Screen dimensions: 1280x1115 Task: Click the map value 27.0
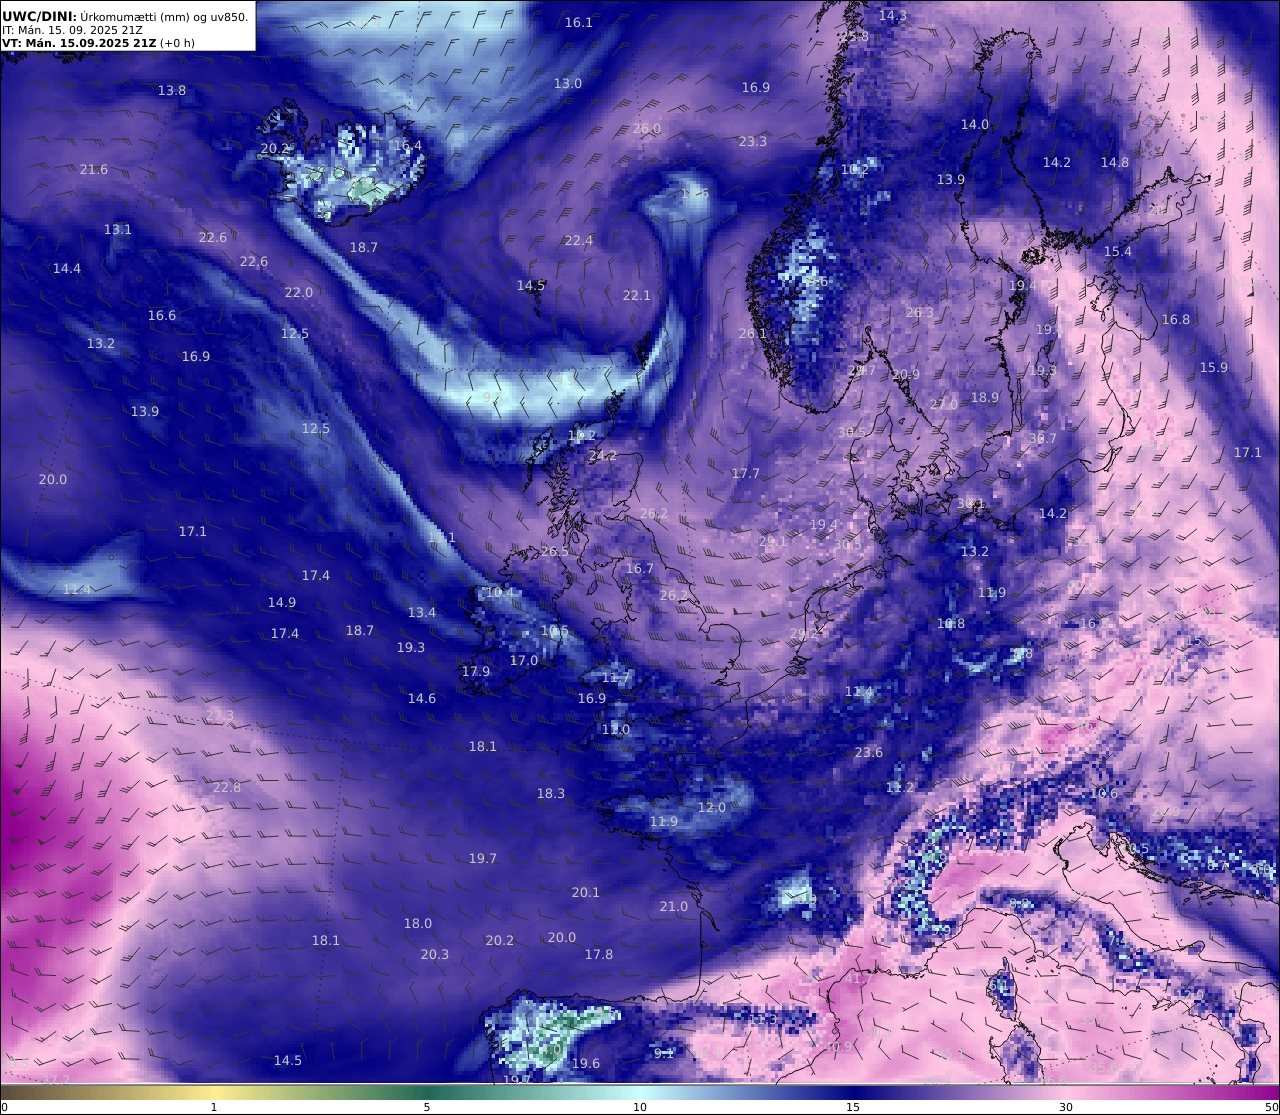coord(944,404)
